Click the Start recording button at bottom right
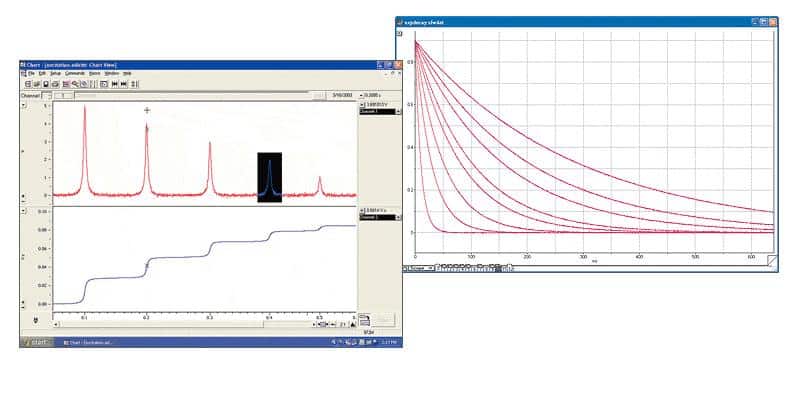Viewport: 800px width, 400px height. click(x=381, y=319)
